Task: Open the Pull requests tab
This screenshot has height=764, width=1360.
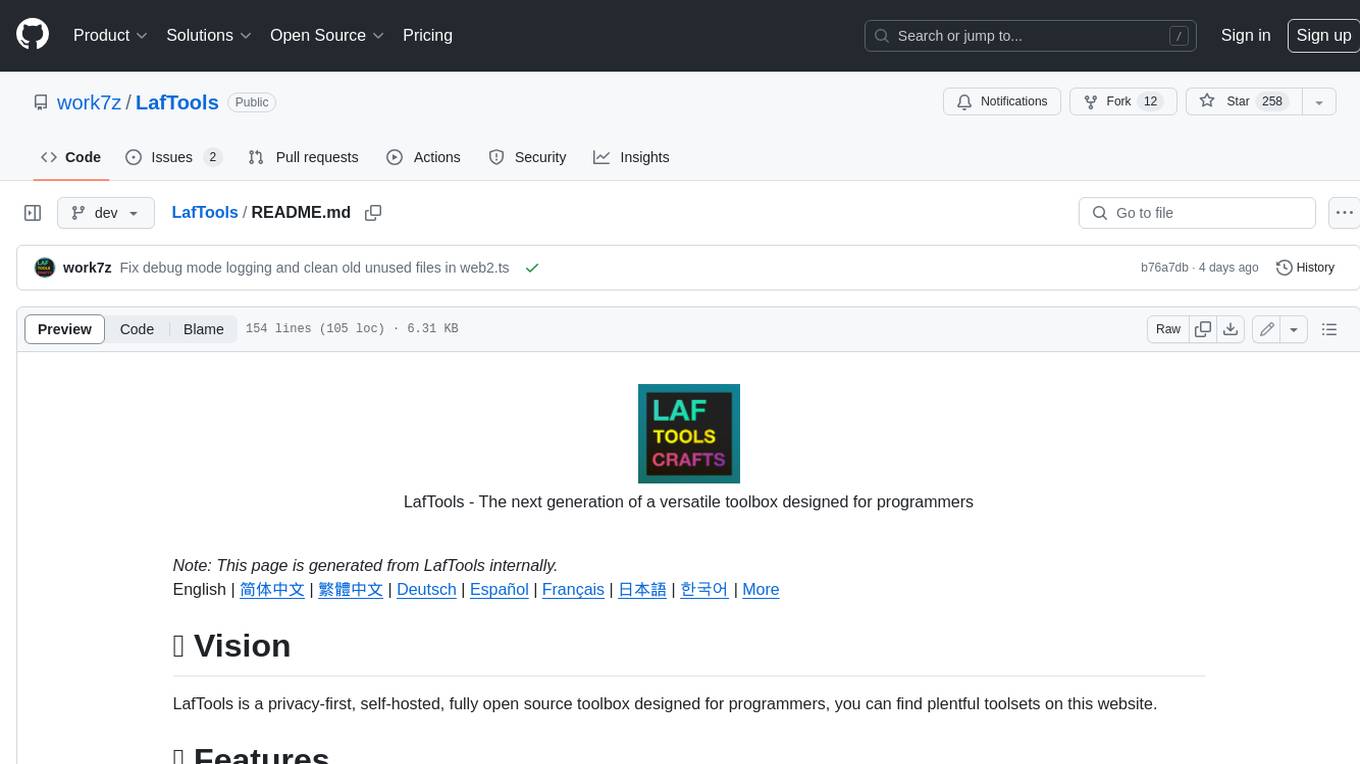Action: point(303,157)
